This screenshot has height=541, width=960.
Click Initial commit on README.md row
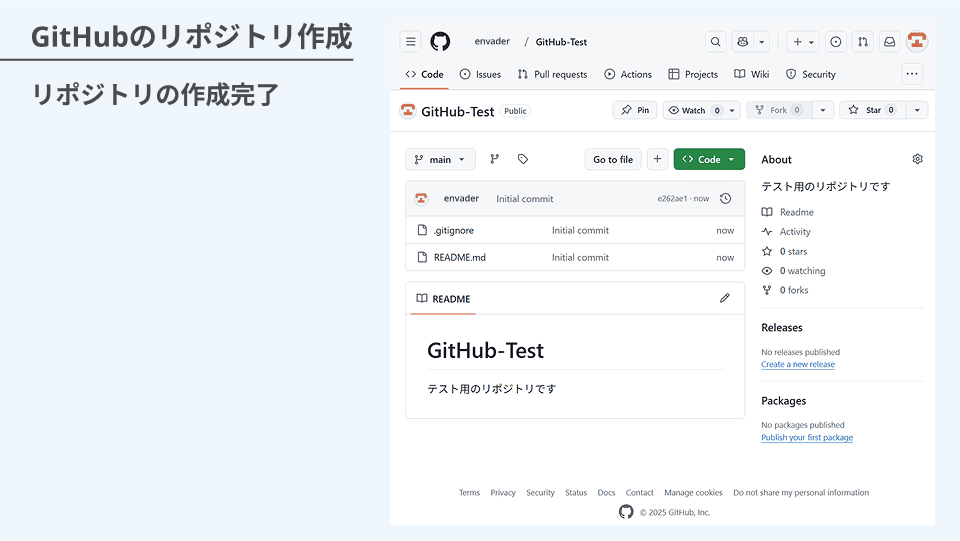(580, 258)
